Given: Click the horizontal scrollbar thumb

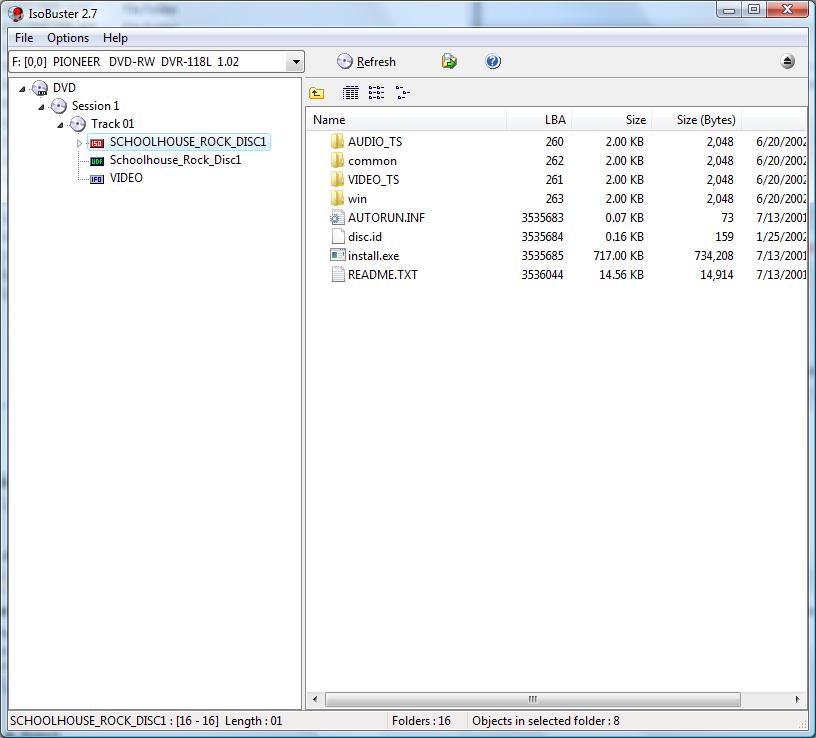Looking at the screenshot, I should (532, 699).
